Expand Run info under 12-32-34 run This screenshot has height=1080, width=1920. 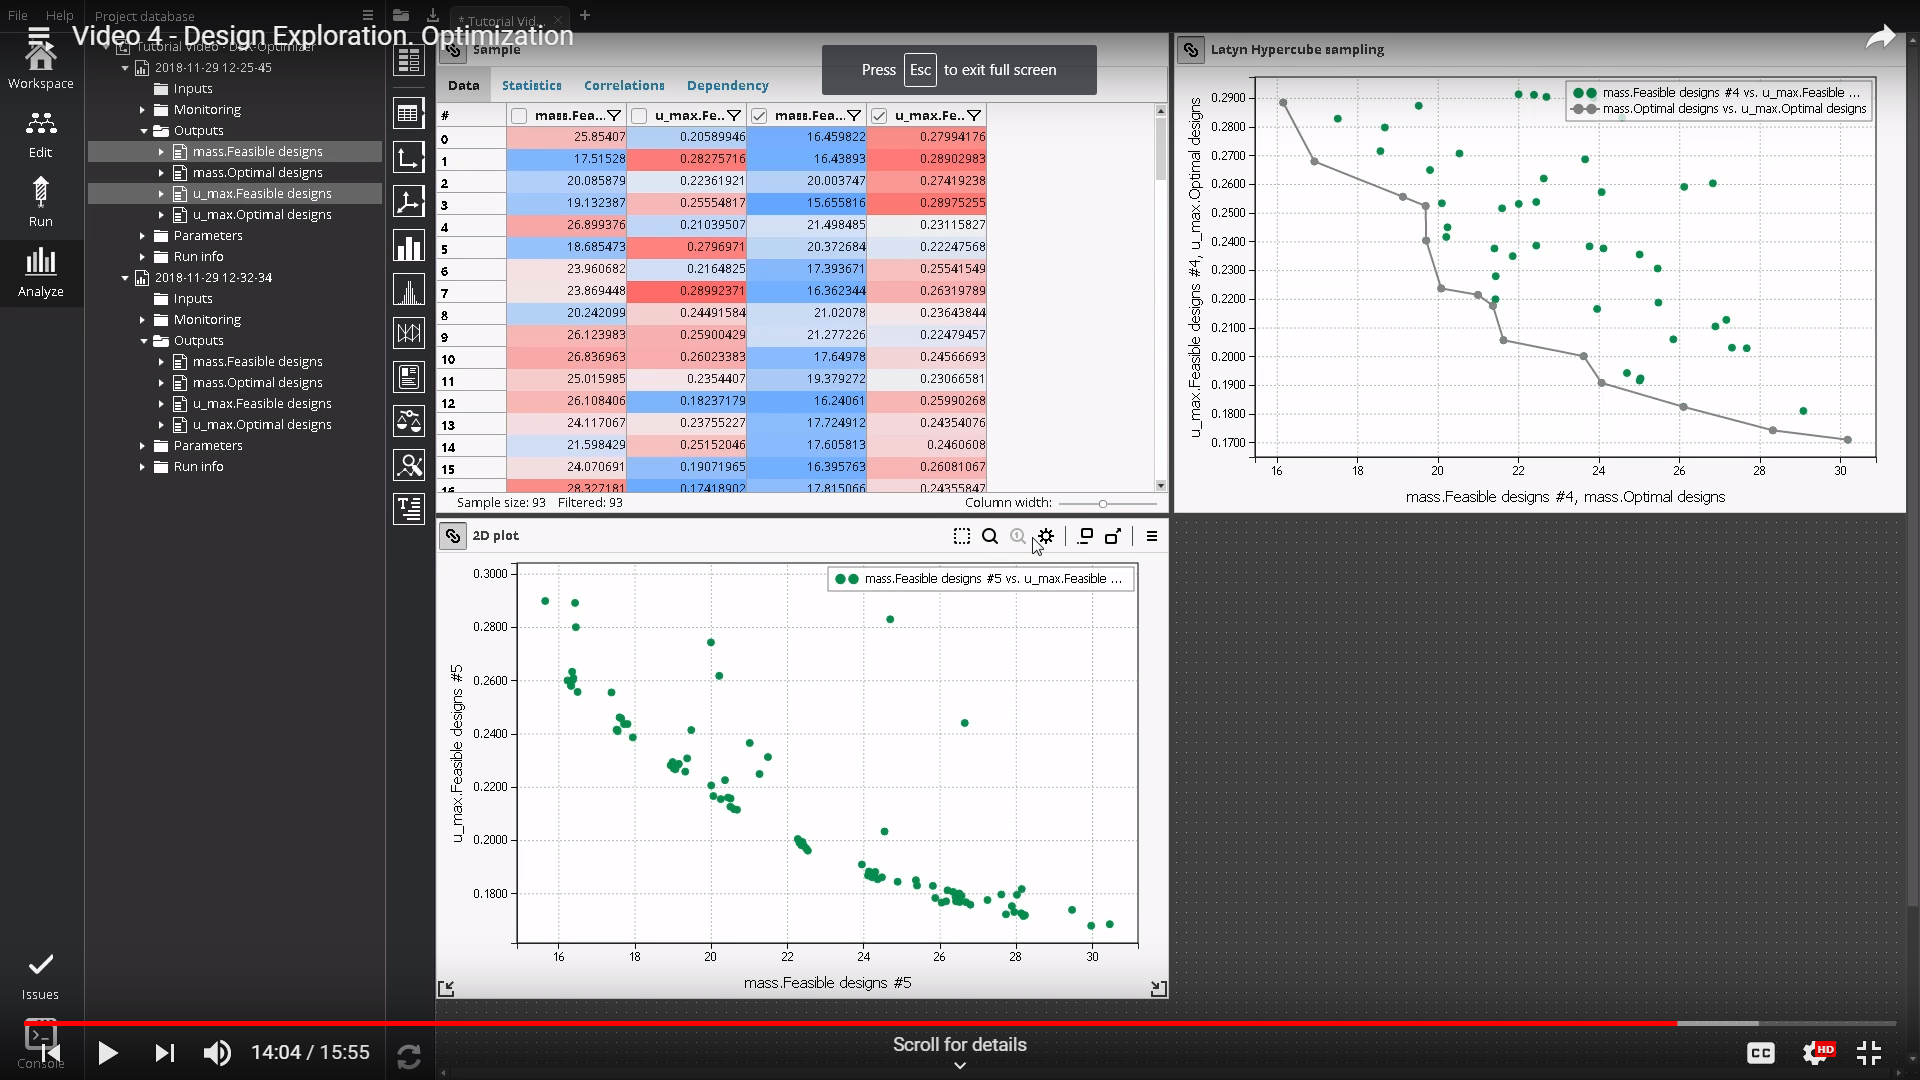click(142, 467)
